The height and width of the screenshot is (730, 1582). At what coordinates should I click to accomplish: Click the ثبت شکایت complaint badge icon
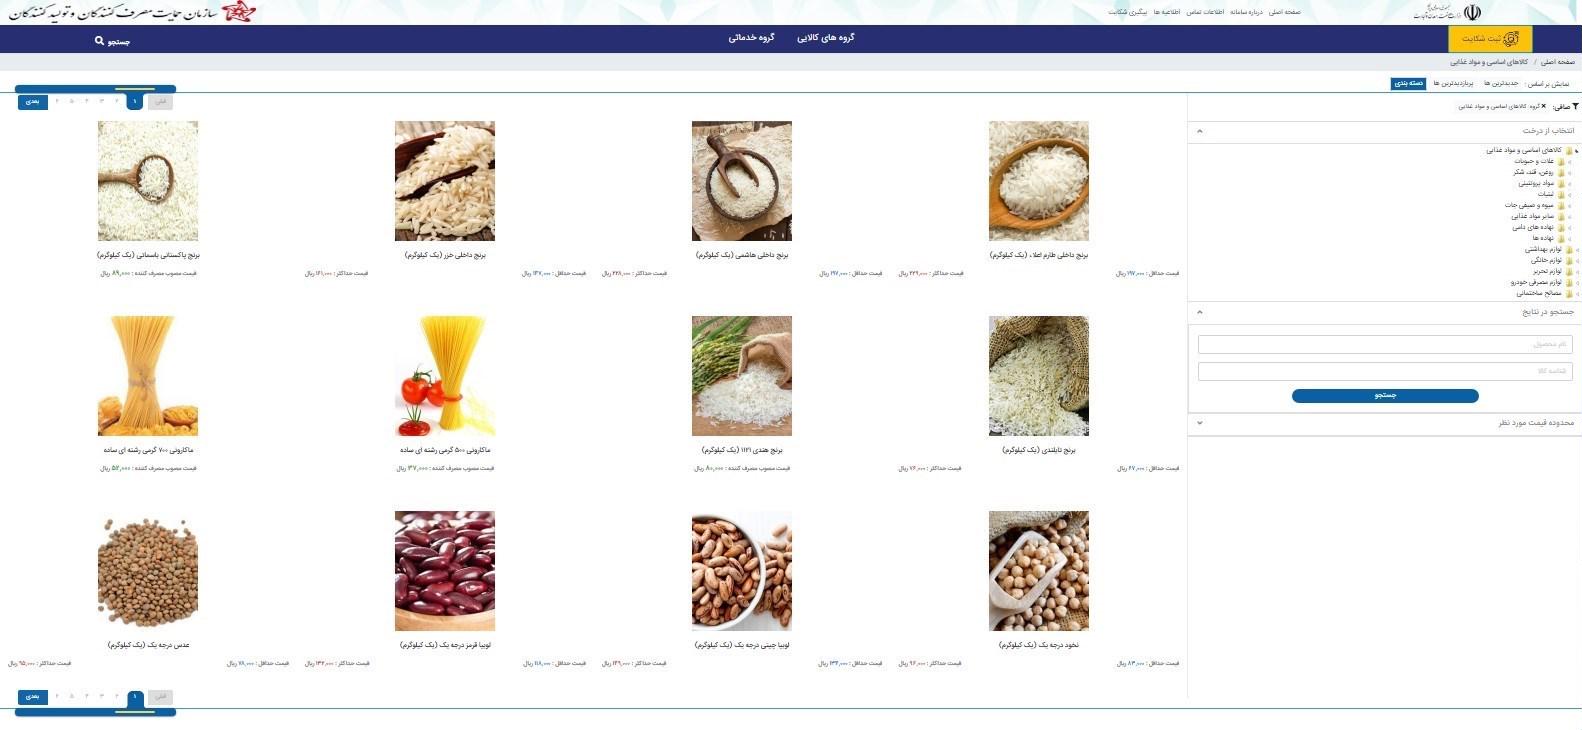[x=1511, y=39]
